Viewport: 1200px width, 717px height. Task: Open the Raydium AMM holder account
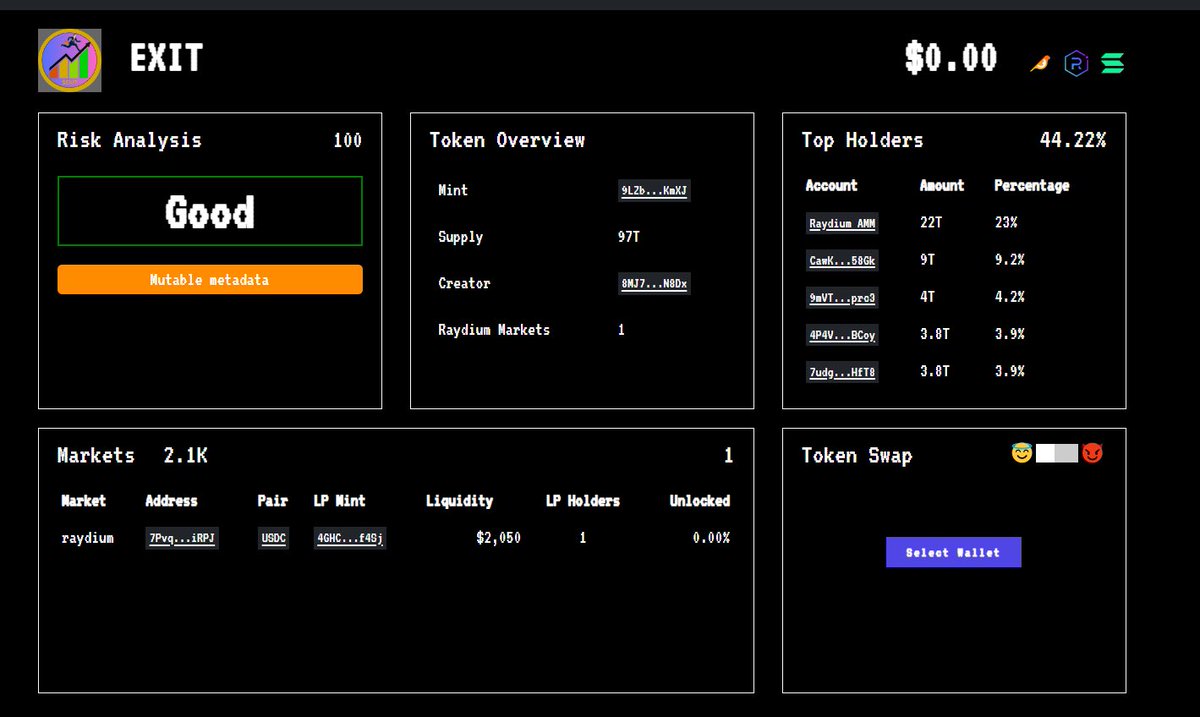tap(842, 223)
